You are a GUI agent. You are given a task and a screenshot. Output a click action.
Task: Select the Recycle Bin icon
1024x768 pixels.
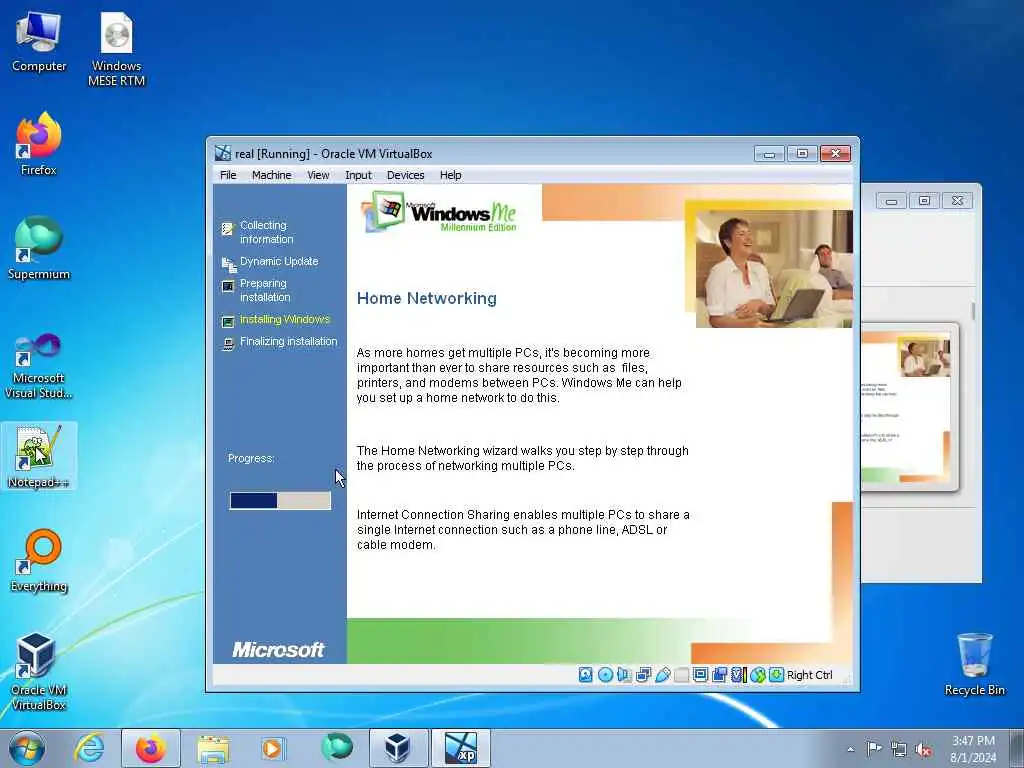pos(974,664)
